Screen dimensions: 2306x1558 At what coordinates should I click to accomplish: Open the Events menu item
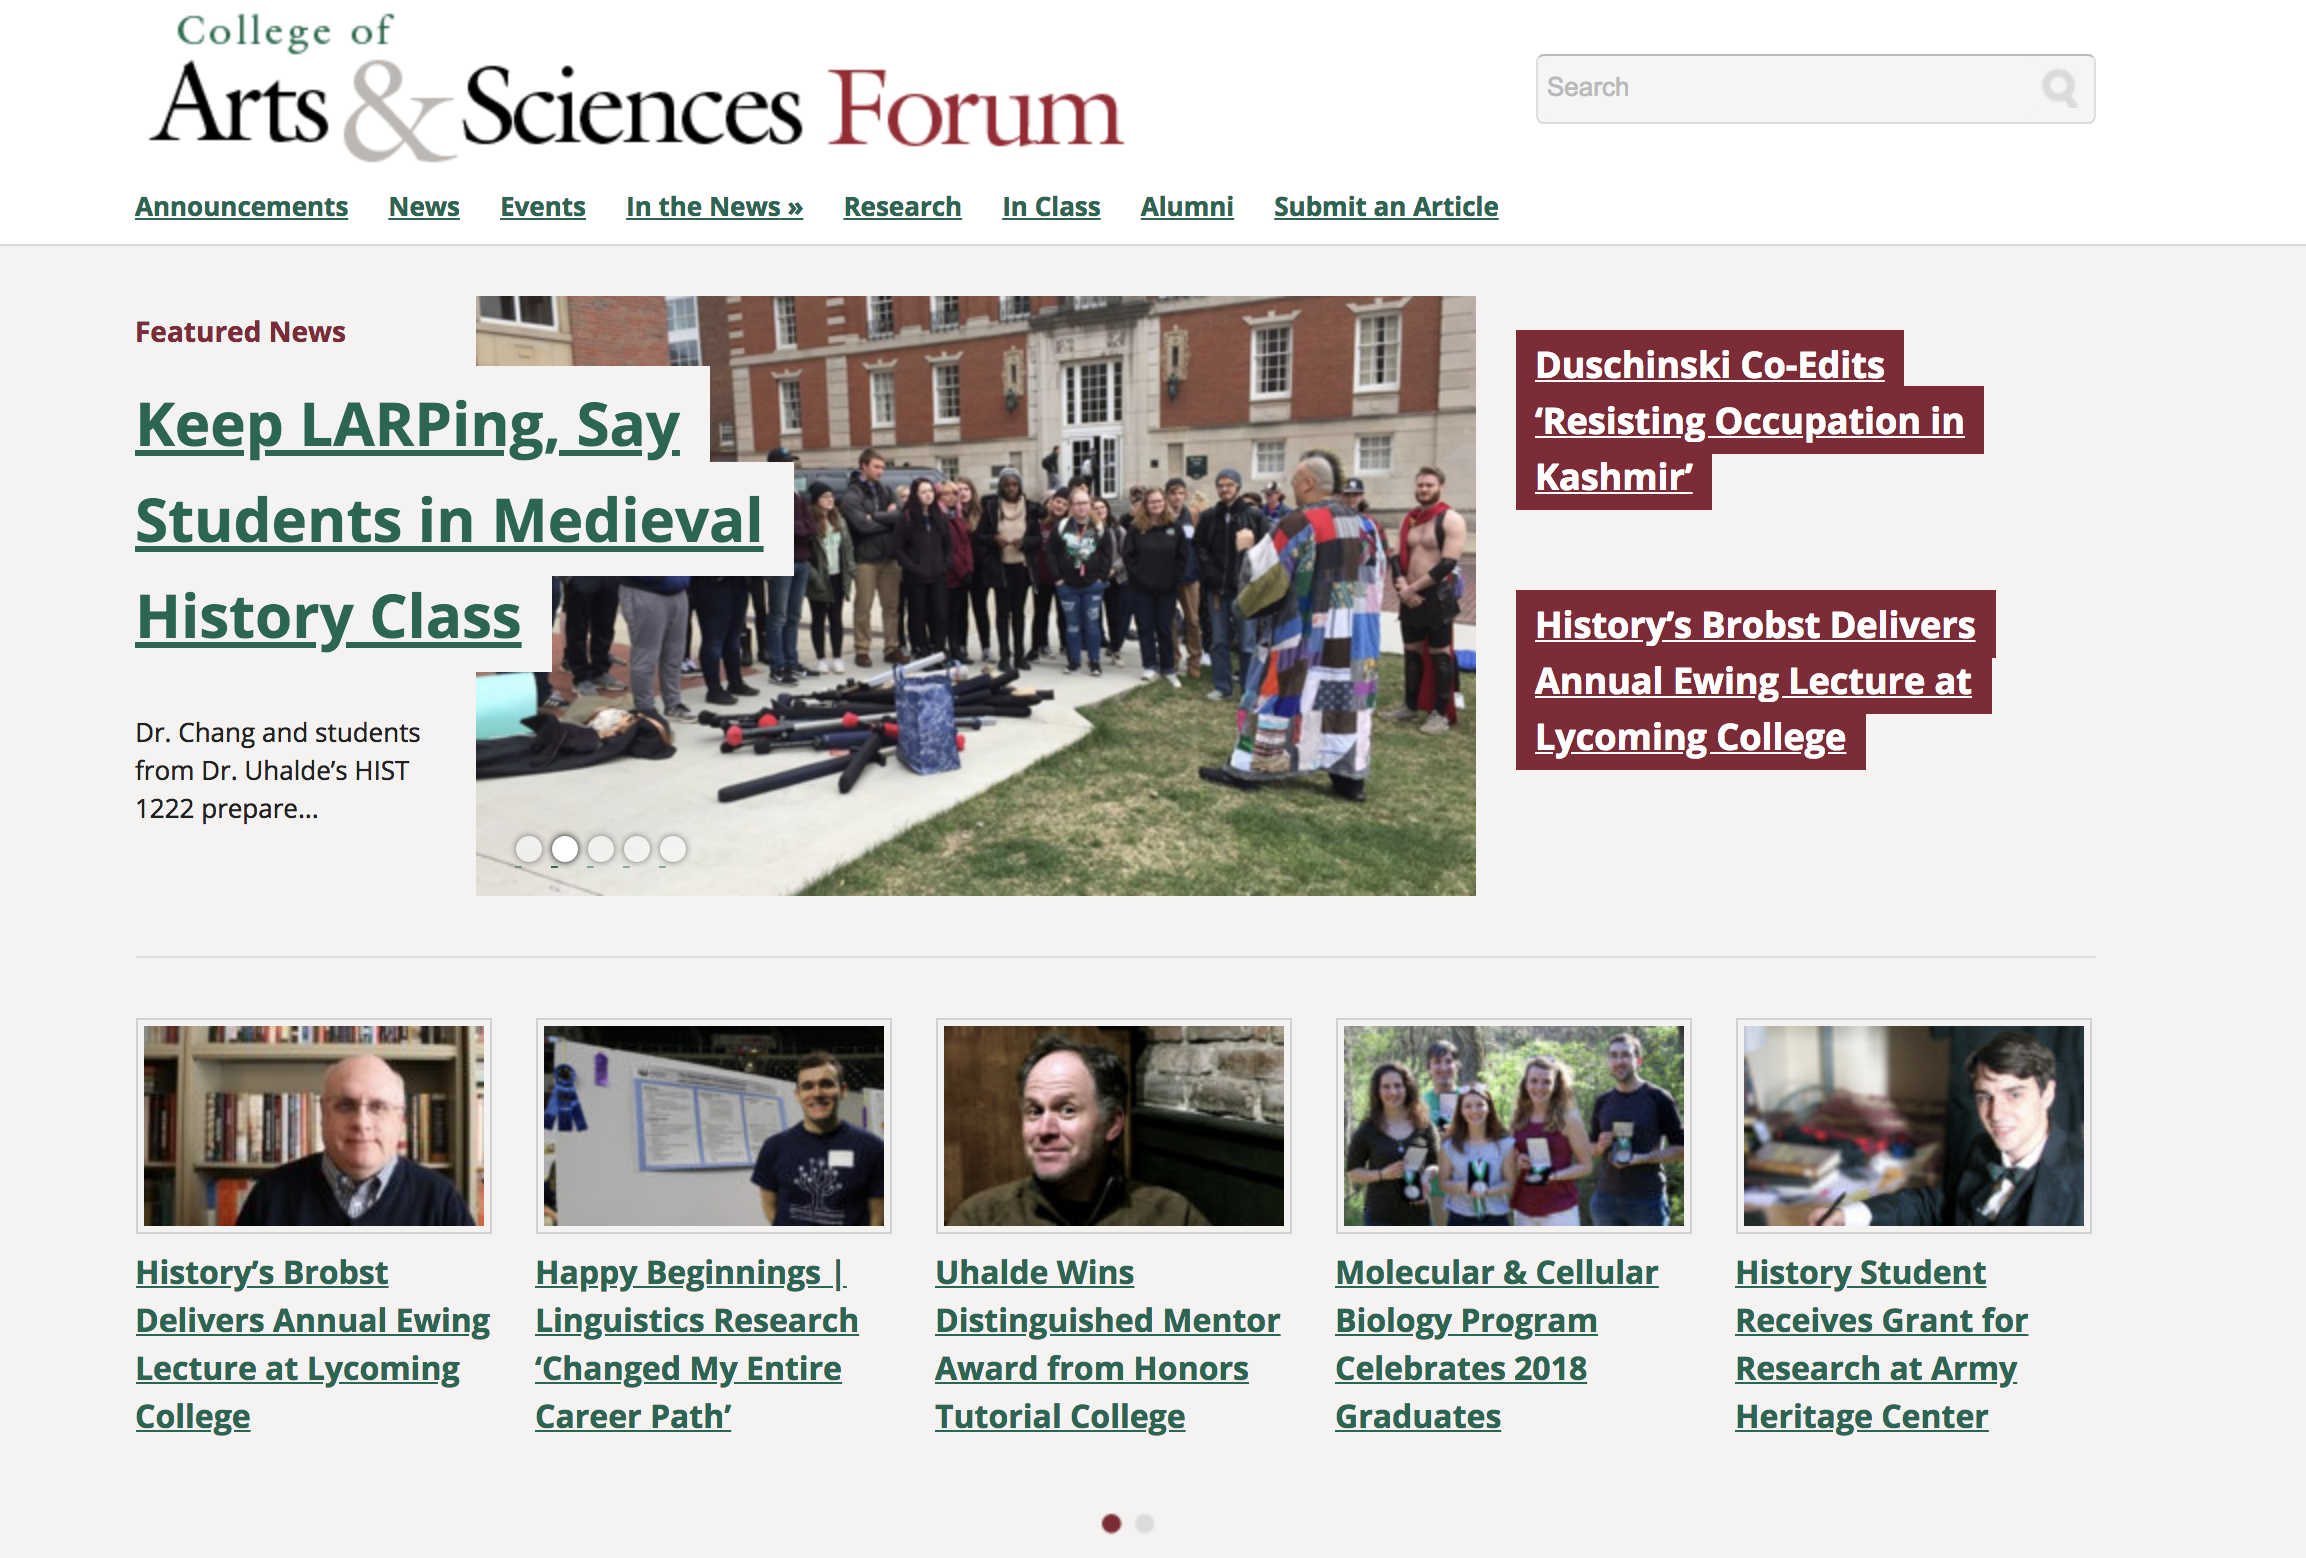pyautogui.click(x=543, y=207)
